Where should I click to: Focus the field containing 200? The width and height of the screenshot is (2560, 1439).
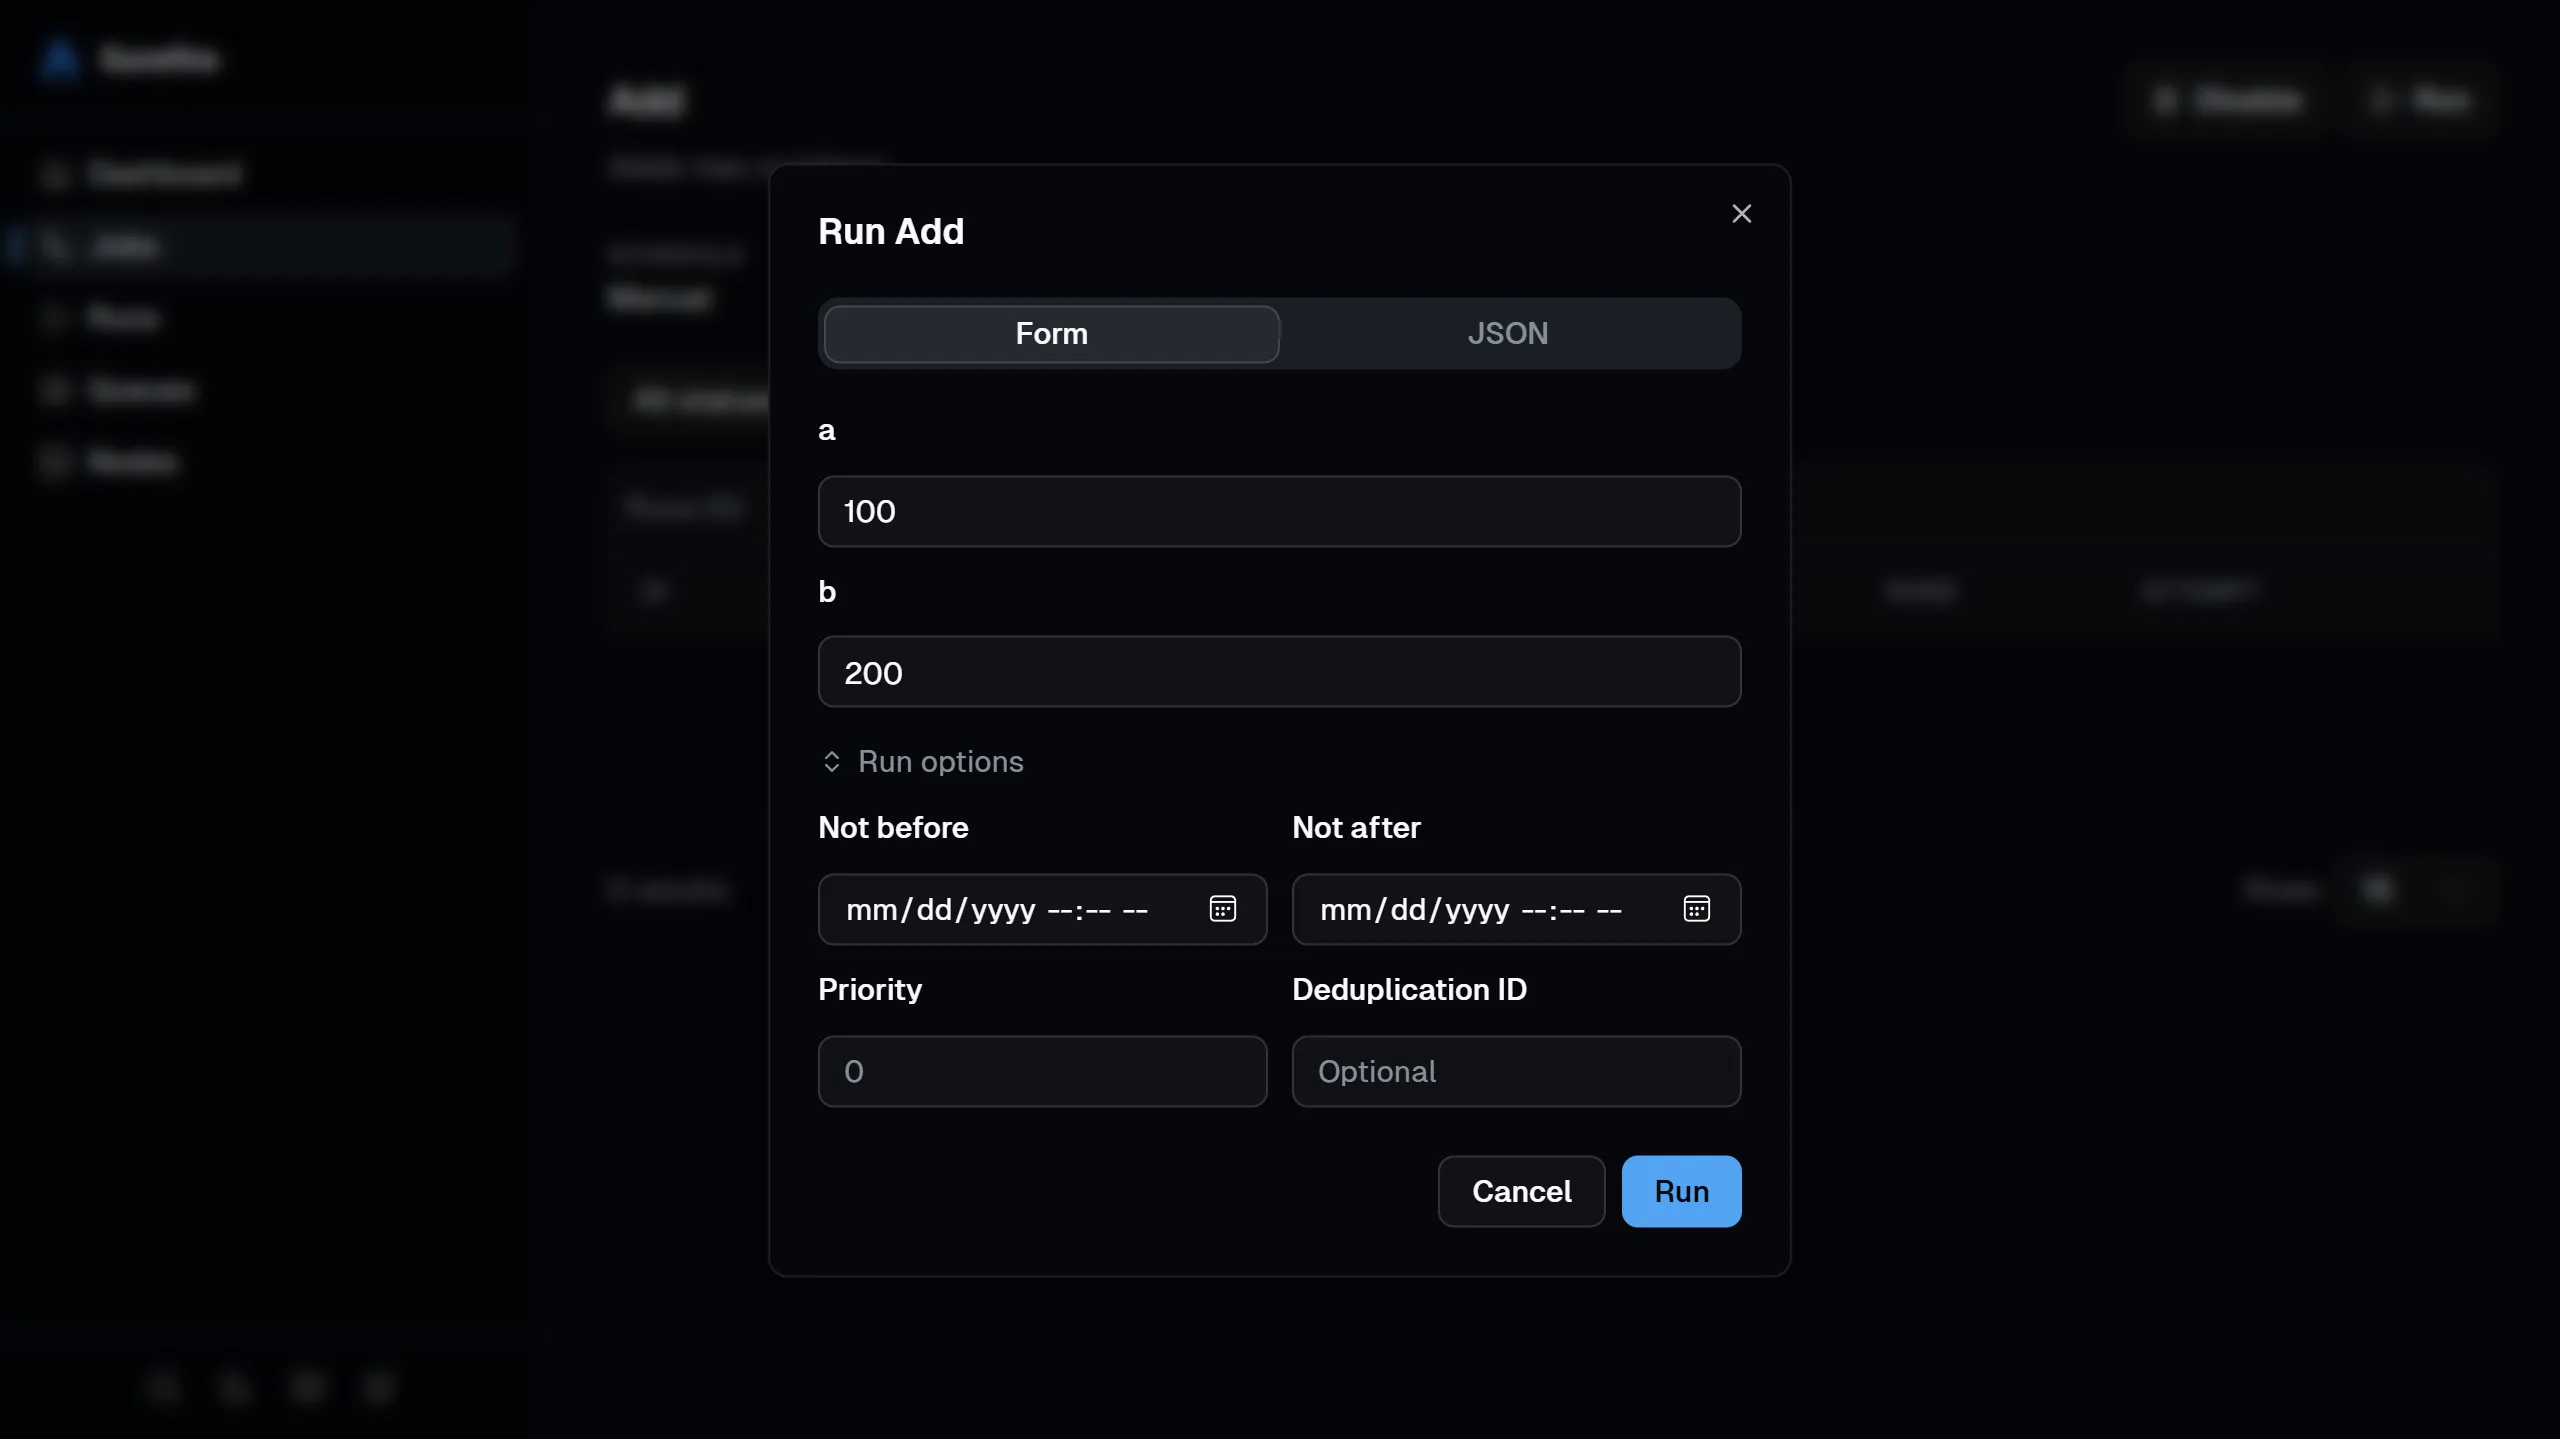1279,672
